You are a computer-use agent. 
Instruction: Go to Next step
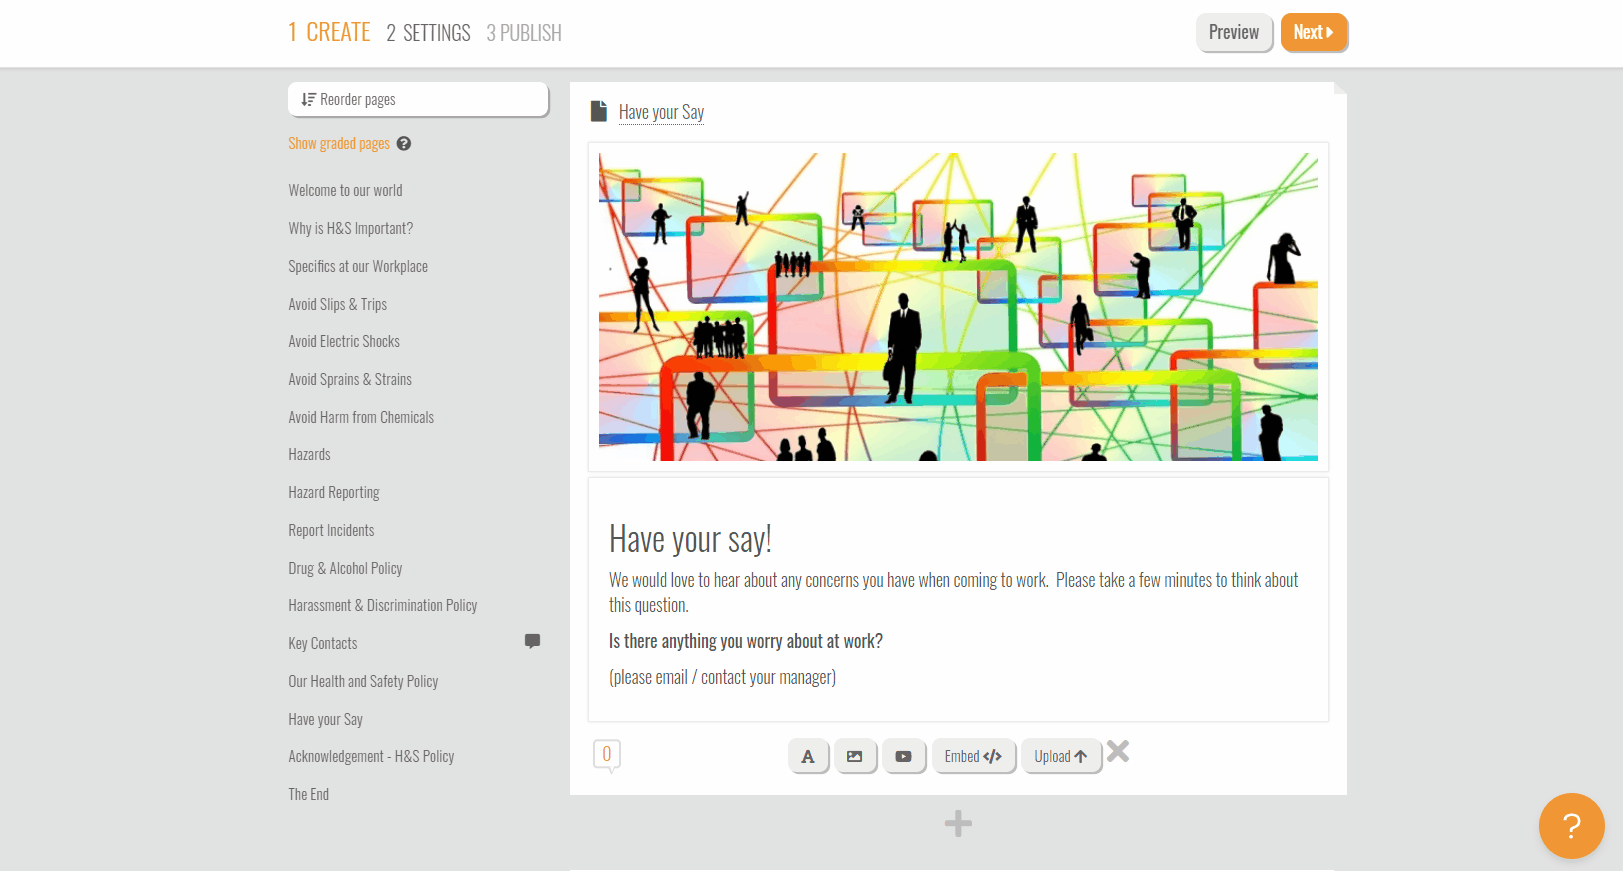coord(1314,33)
